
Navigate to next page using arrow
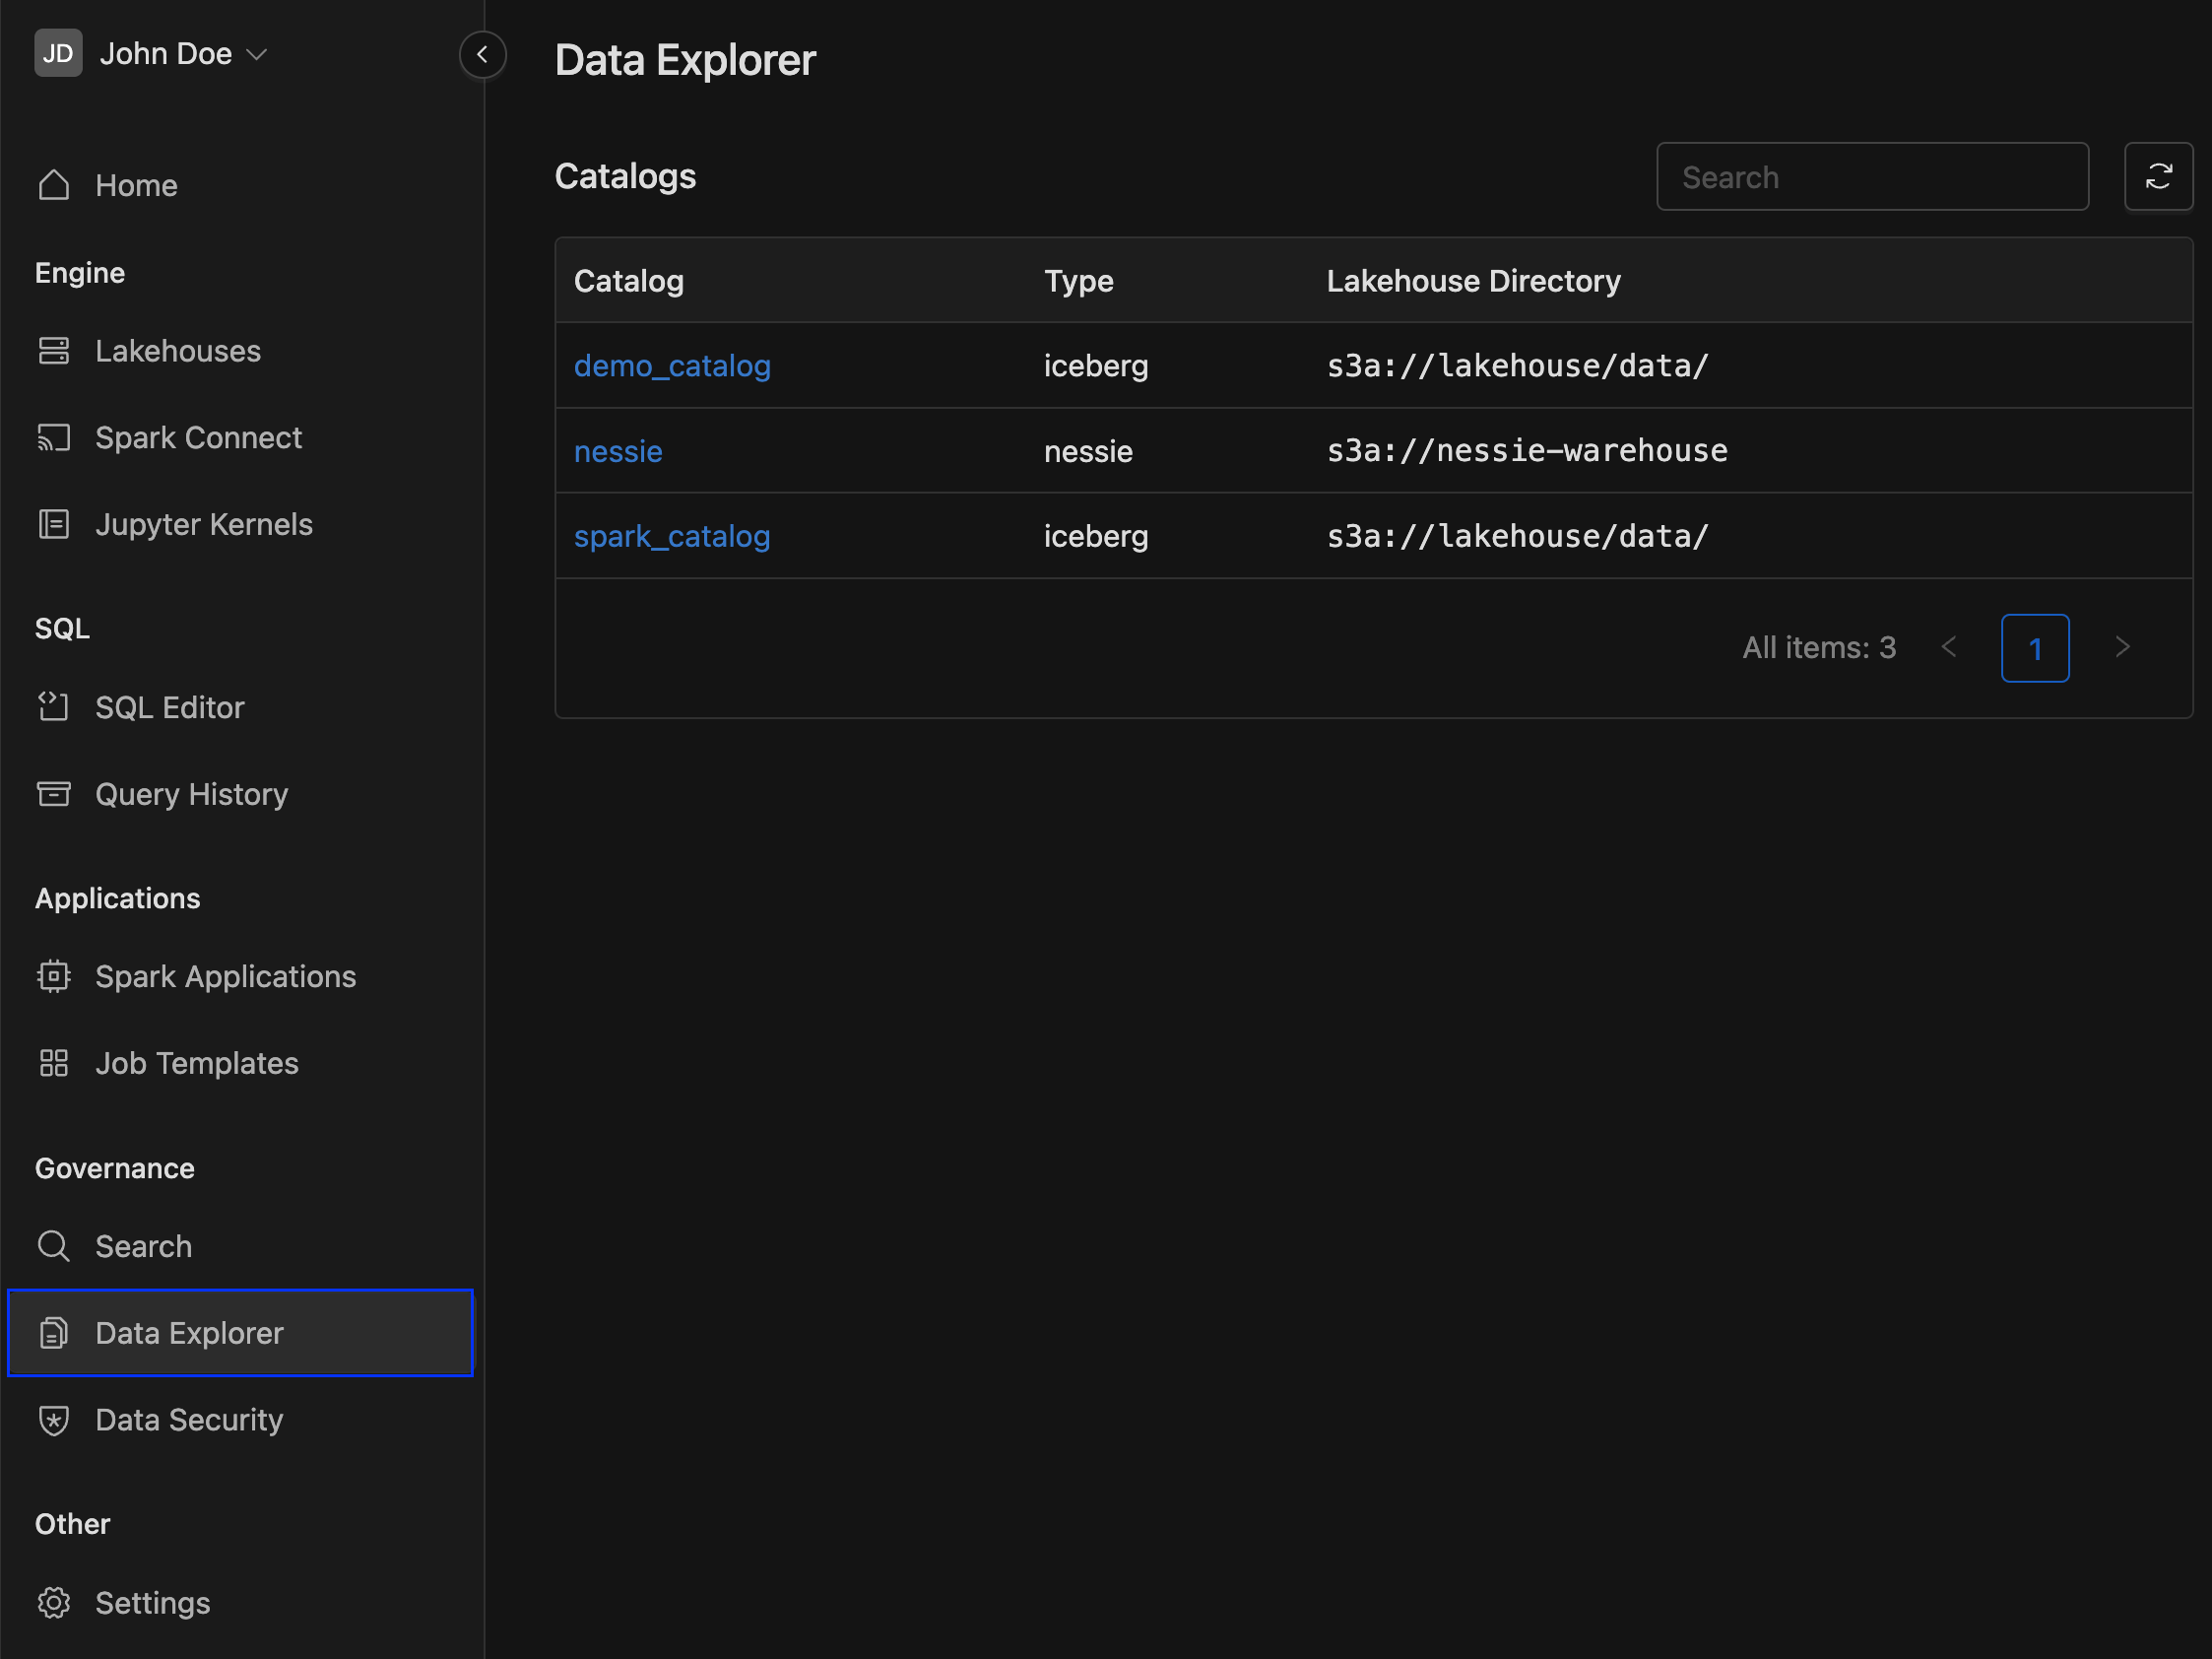pos(2121,646)
